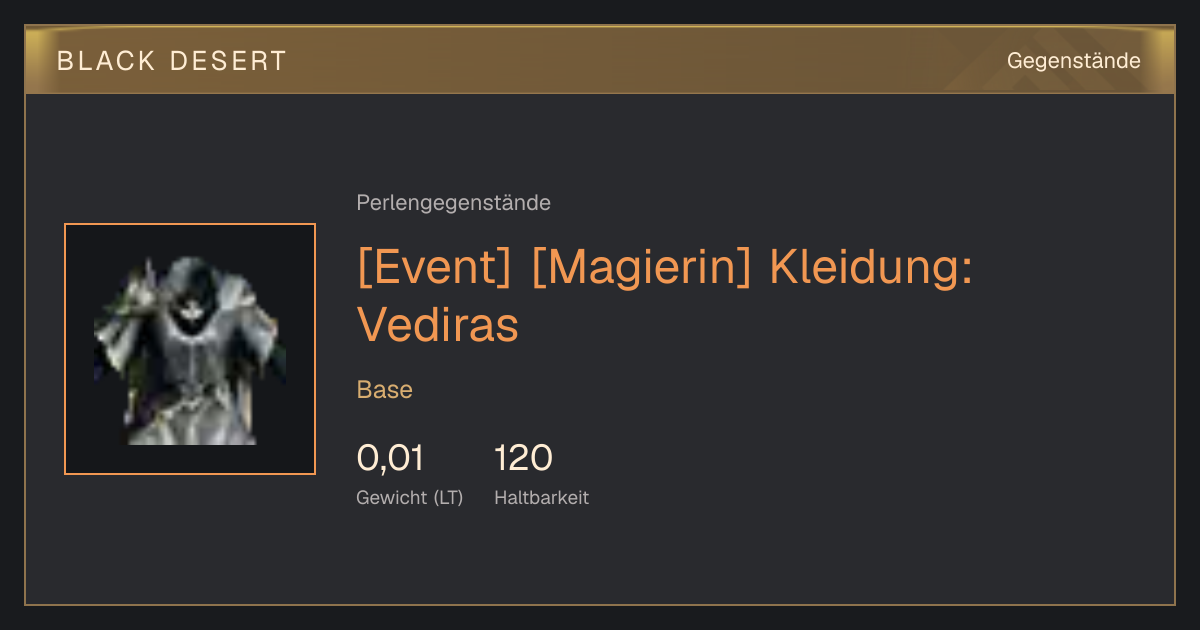
Task: Select the word Kleidung: in the title
Action: [871, 267]
